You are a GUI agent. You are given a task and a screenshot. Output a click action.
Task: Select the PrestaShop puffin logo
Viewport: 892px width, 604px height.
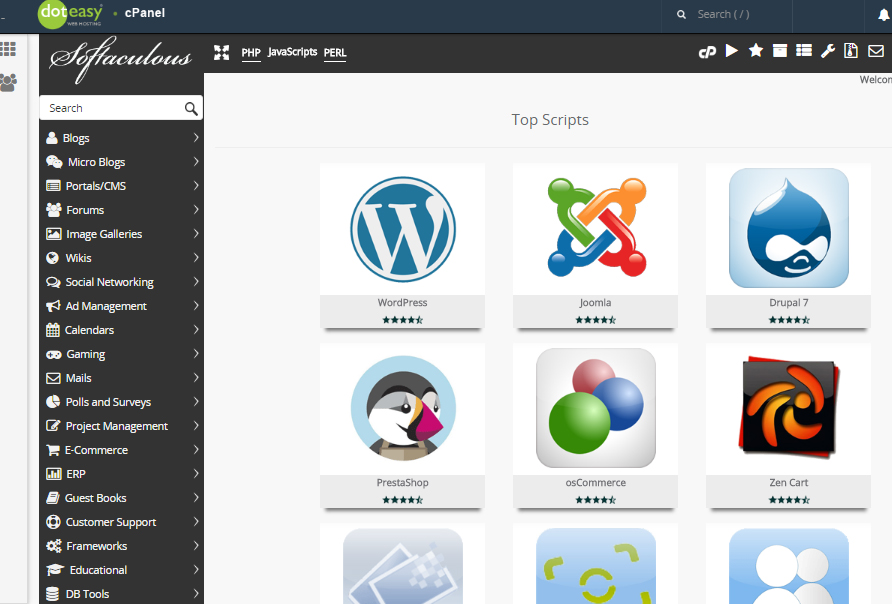403,408
